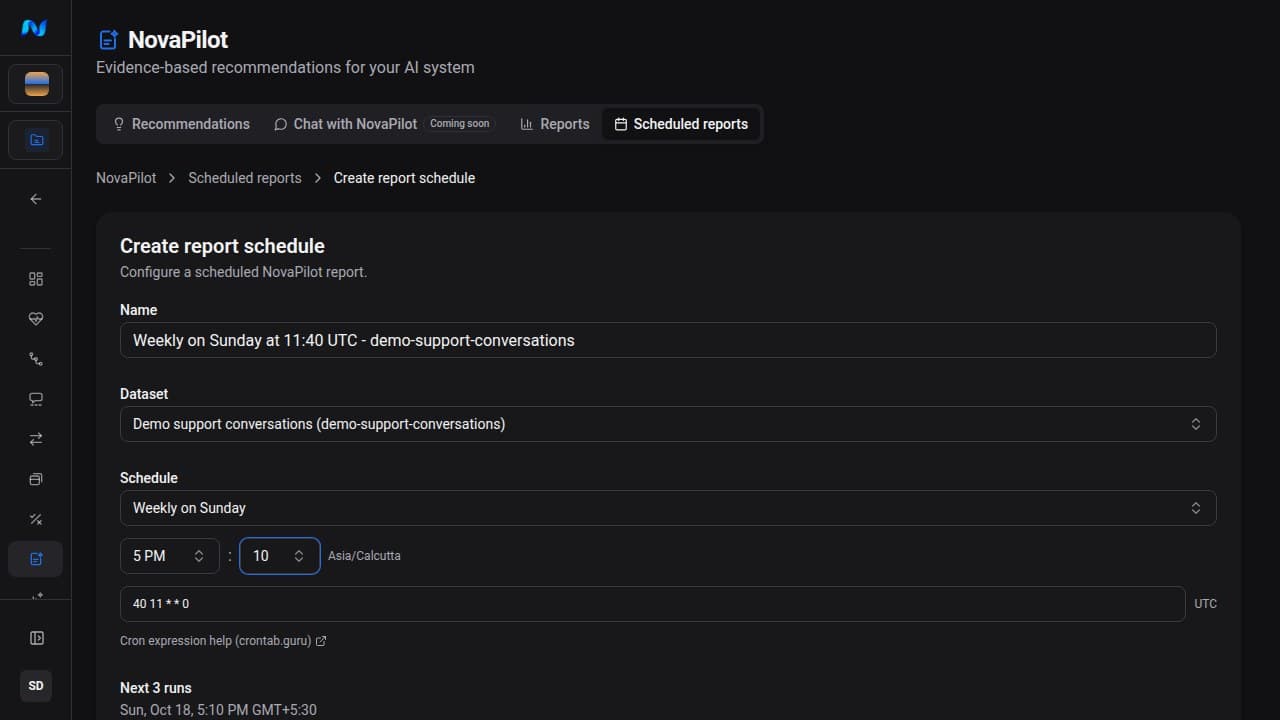
Task: Click the cron expression field '40 11 * * 0'
Action: [x=653, y=604]
